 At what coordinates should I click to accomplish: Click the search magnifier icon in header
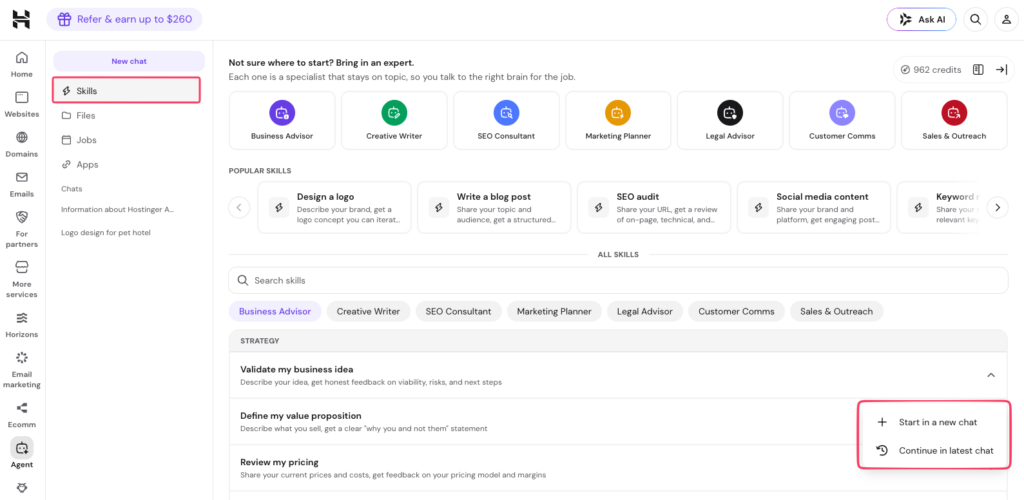[x=975, y=20]
